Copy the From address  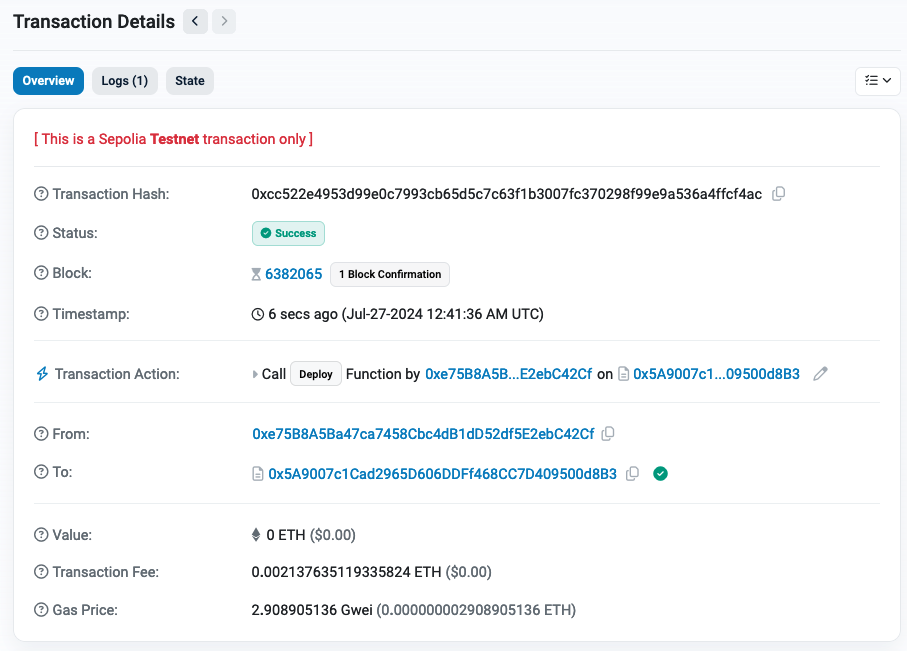click(608, 434)
